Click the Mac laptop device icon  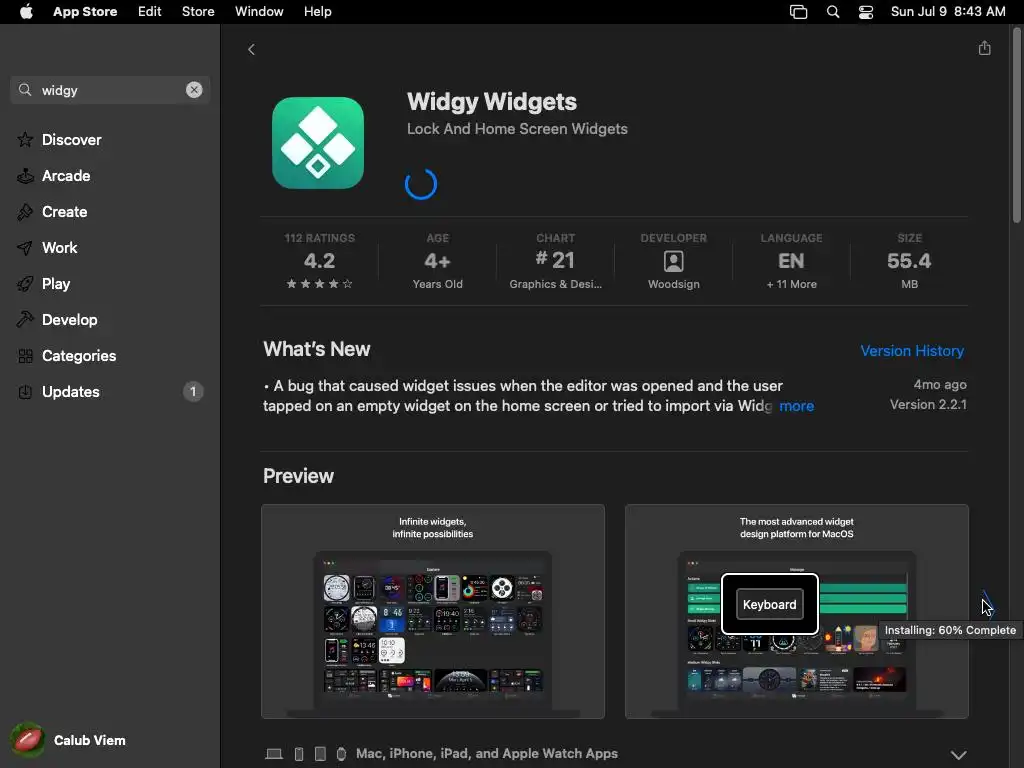(274, 754)
